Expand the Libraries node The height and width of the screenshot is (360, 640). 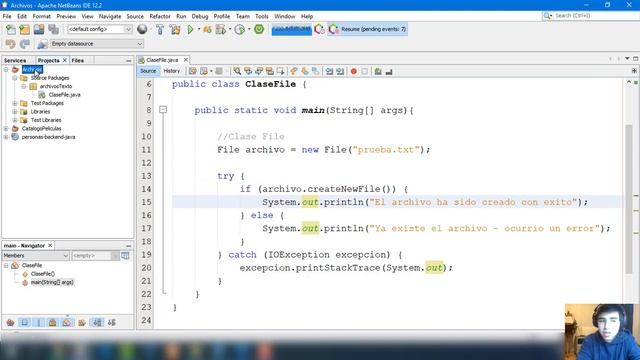[15, 112]
